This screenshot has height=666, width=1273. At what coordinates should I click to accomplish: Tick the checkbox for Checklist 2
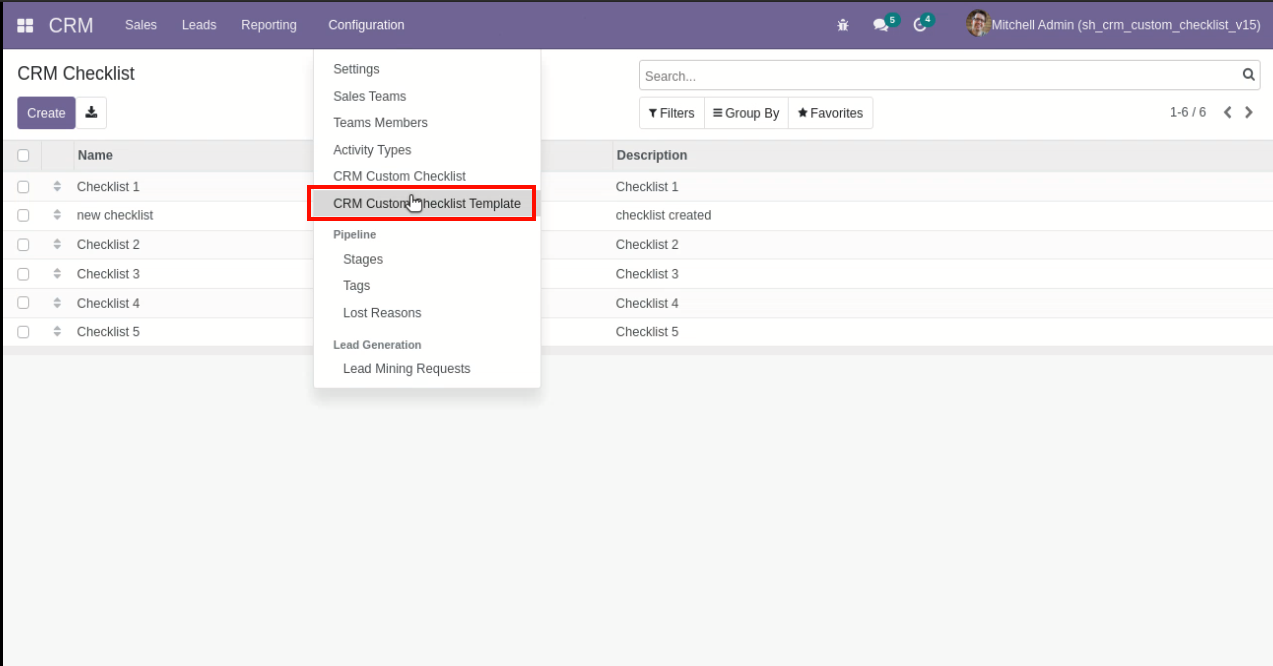tap(23, 245)
